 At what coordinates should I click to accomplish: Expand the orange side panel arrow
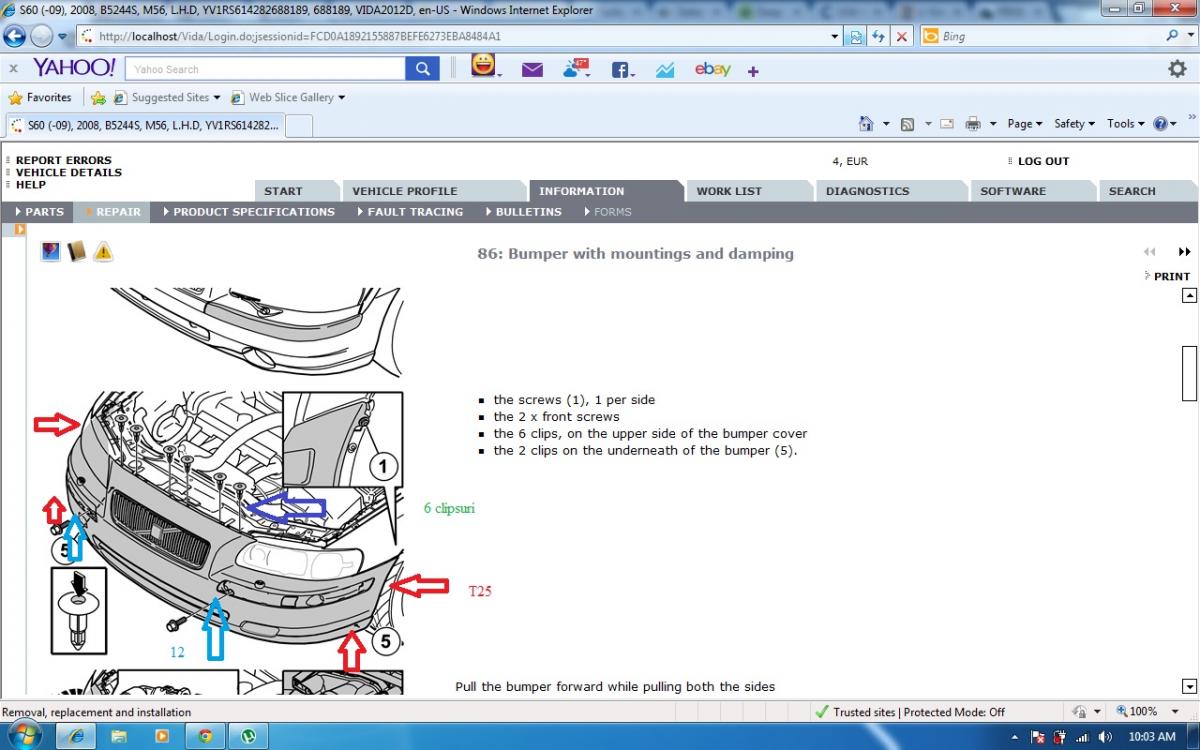(x=19, y=229)
